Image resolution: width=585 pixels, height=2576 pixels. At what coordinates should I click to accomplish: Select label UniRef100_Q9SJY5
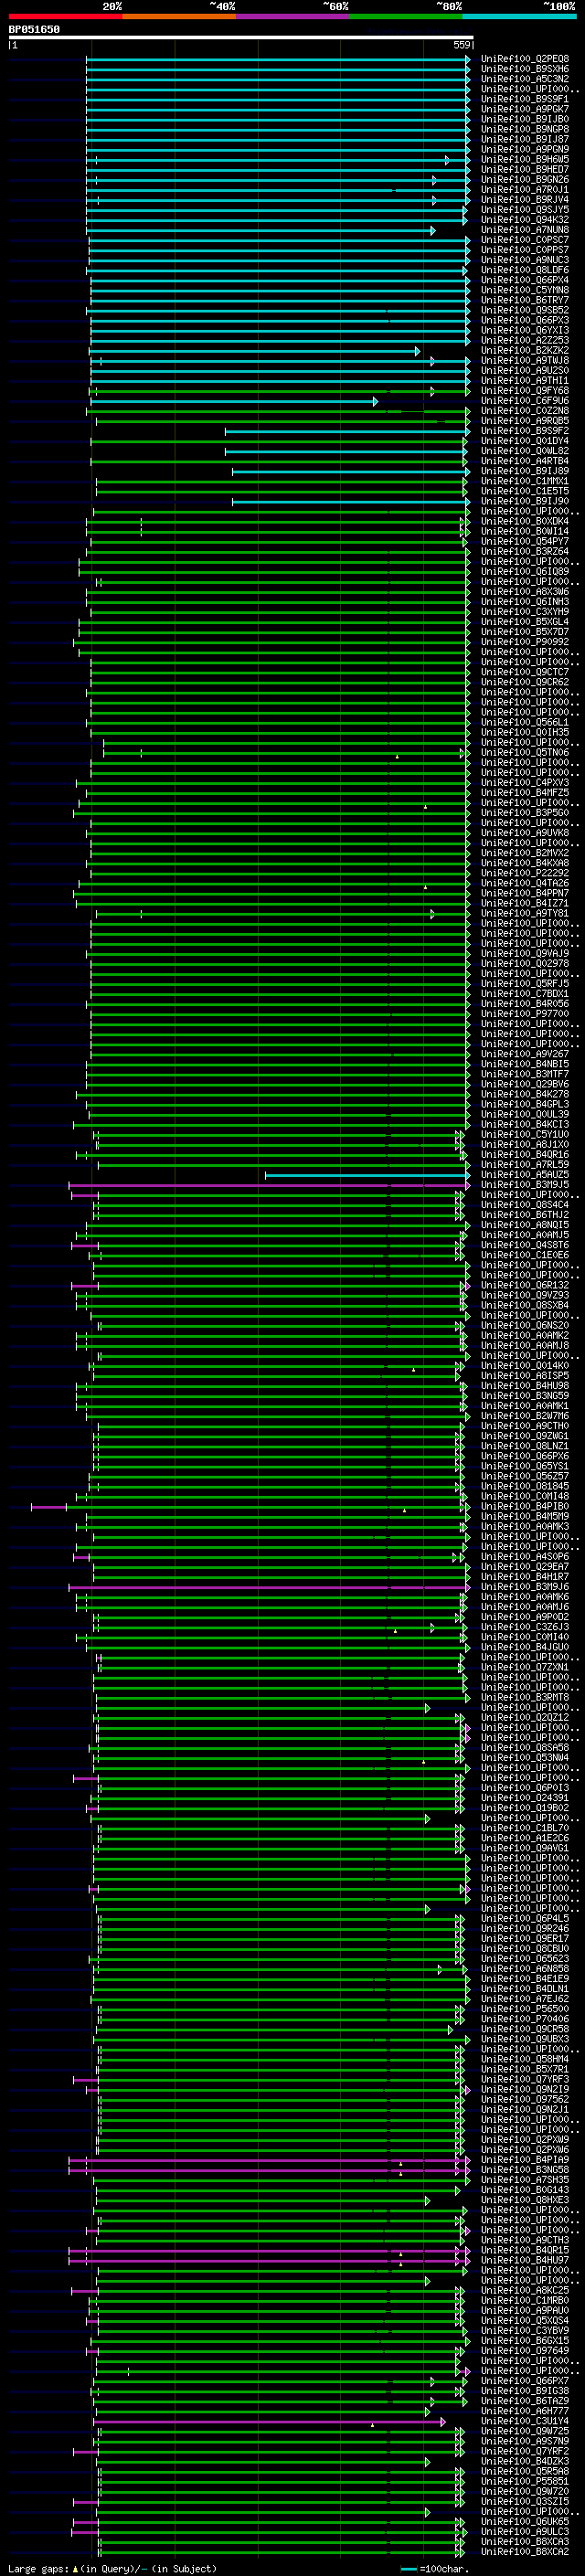click(x=525, y=210)
